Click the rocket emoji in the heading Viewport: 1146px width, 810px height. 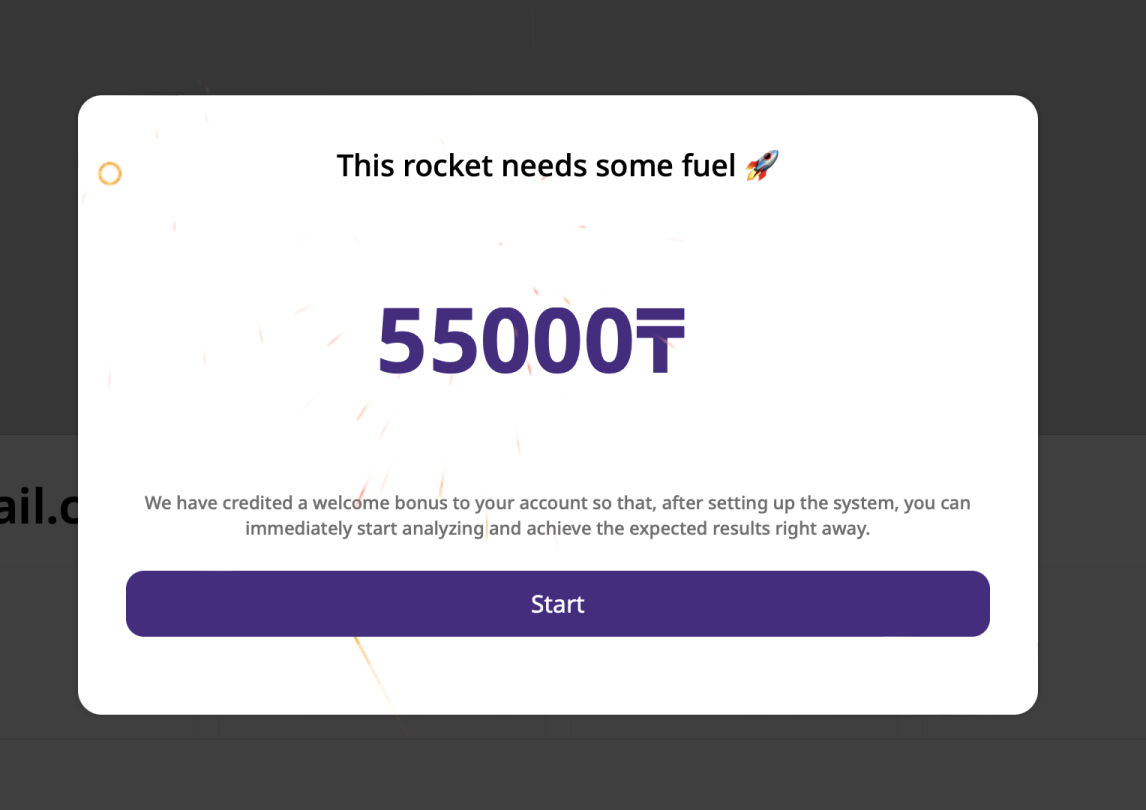pos(762,165)
